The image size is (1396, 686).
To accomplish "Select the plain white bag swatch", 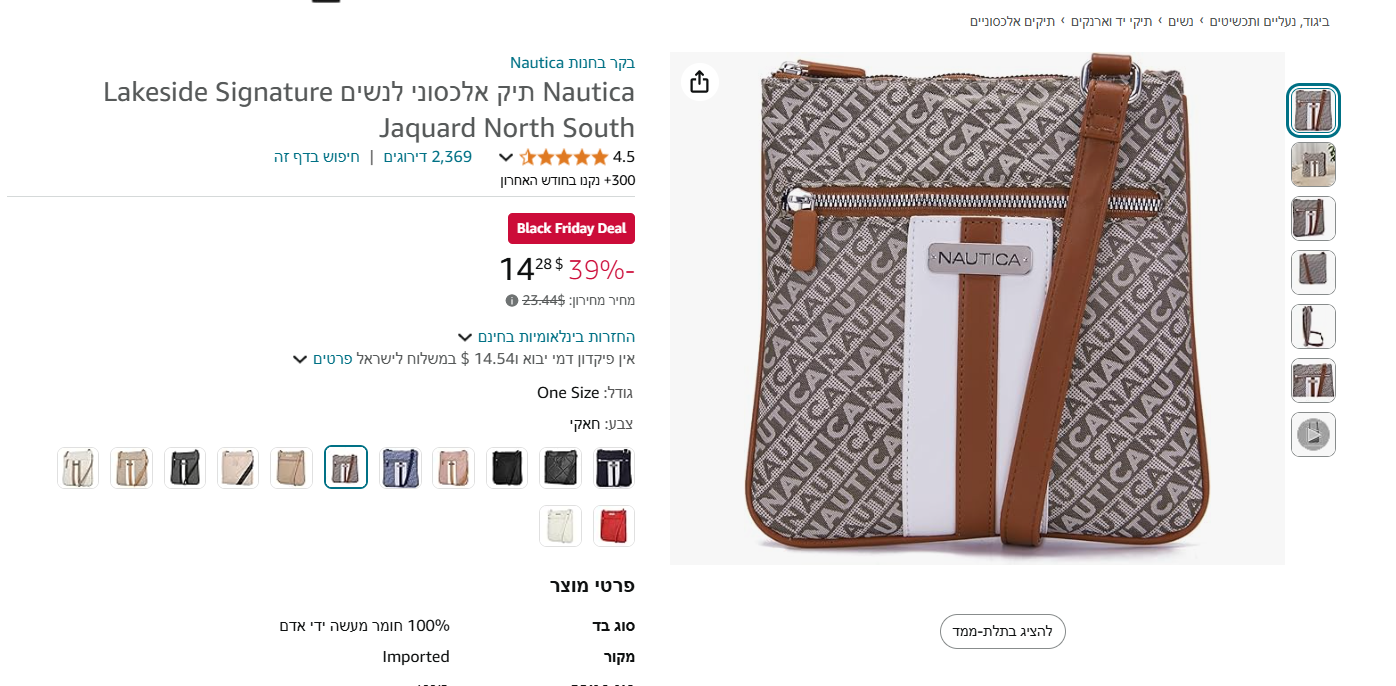I will (560, 526).
